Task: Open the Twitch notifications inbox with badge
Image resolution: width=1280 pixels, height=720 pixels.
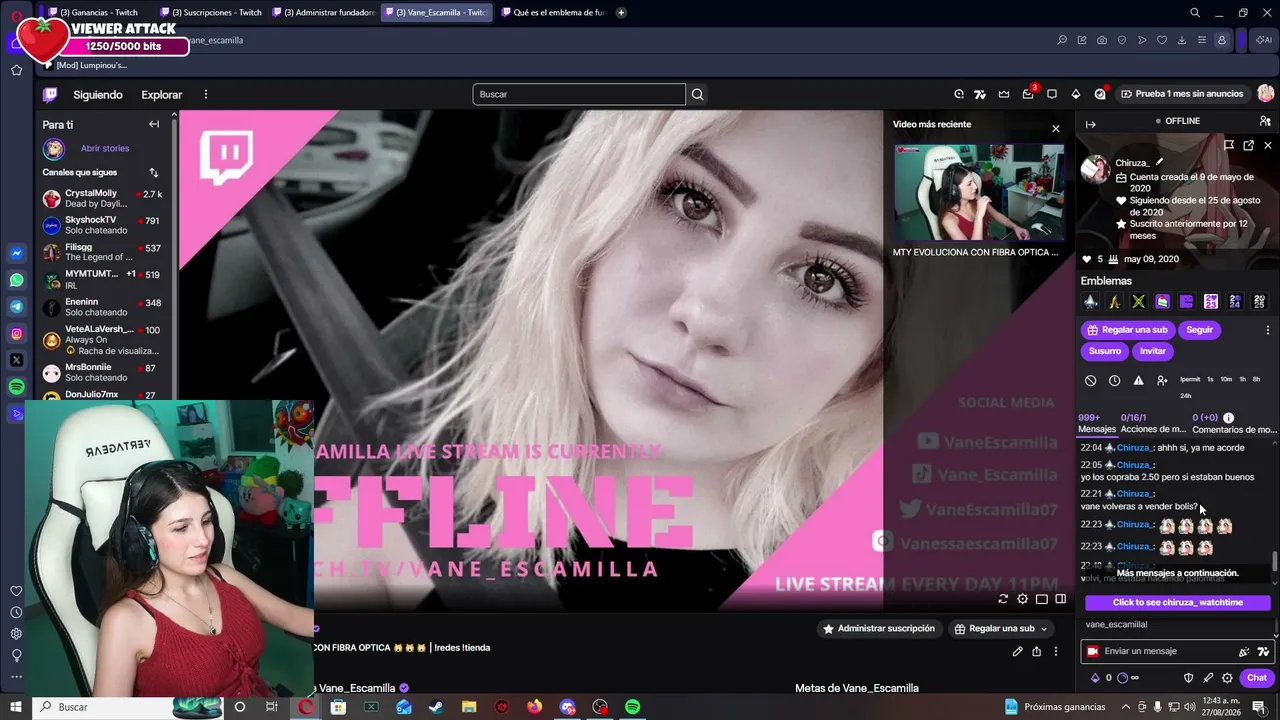Action: point(1028,94)
